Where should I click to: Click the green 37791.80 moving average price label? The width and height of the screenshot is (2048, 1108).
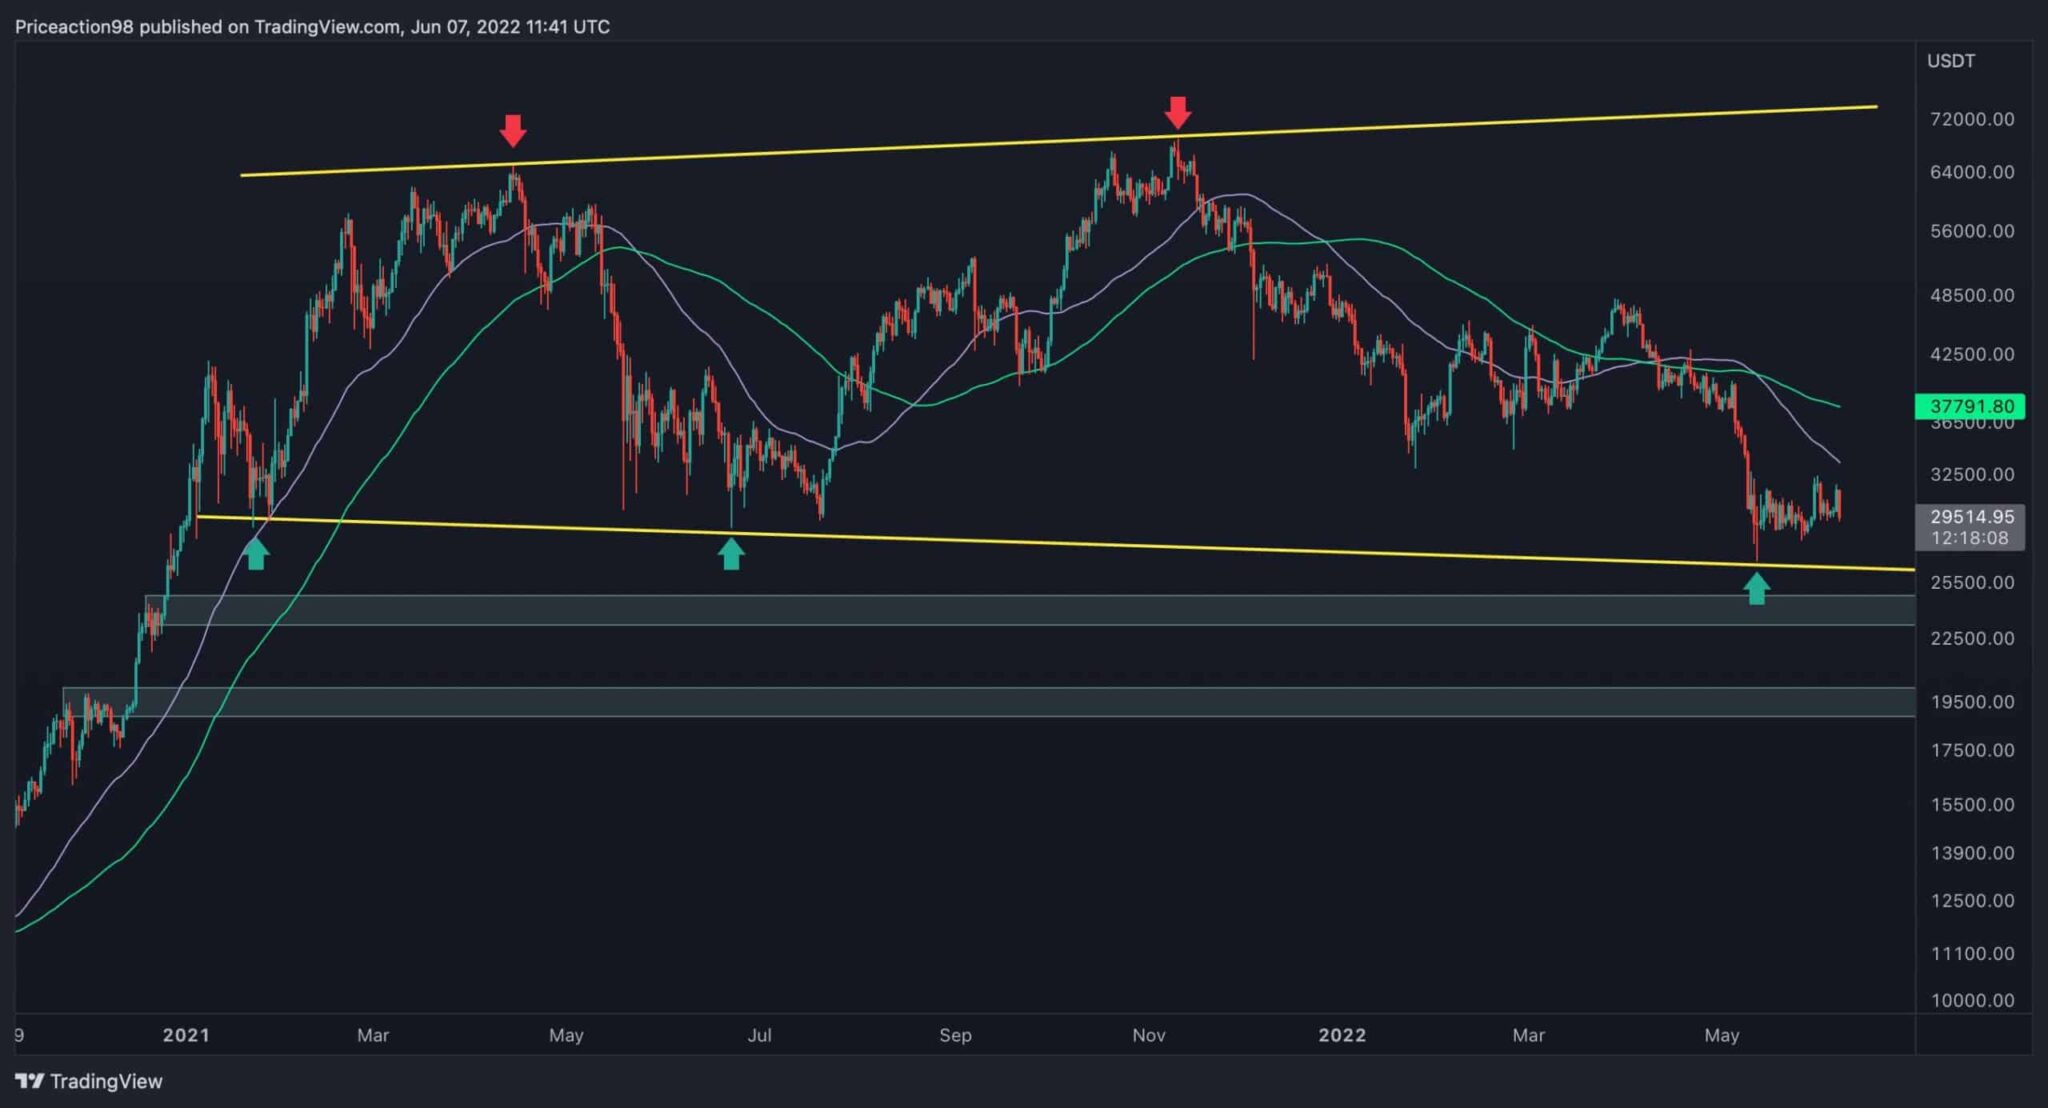pyautogui.click(x=1970, y=406)
